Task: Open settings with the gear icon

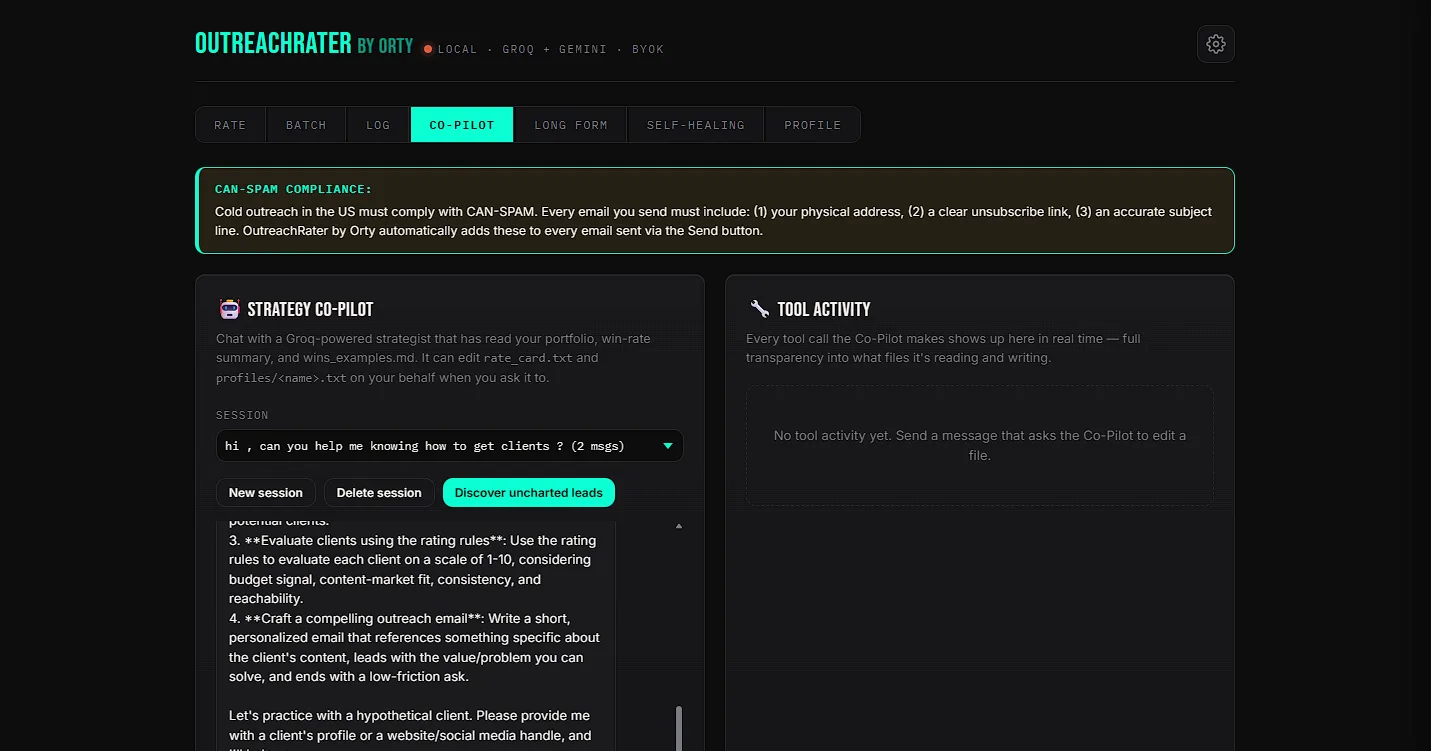Action: coord(1215,44)
